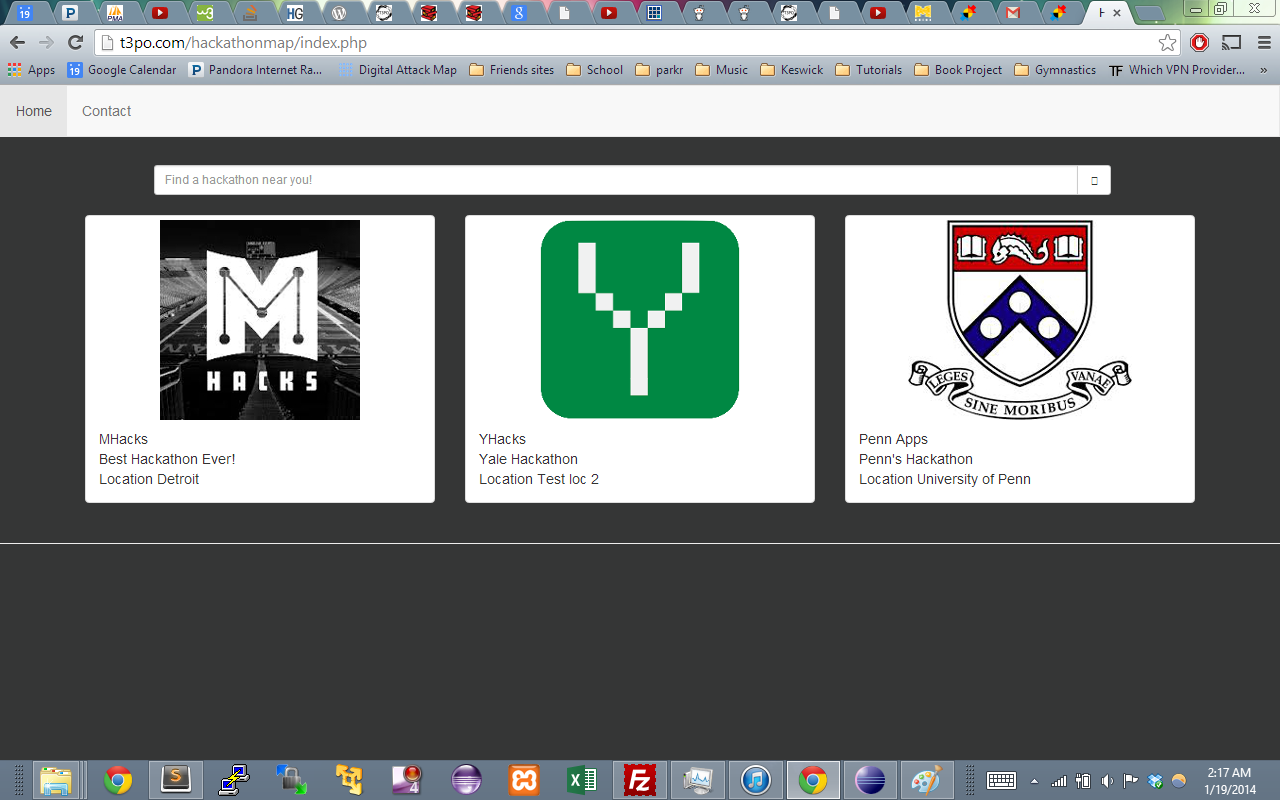Image resolution: width=1280 pixels, height=800 pixels.
Task: Go back to the previous page
Action: coord(17,43)
